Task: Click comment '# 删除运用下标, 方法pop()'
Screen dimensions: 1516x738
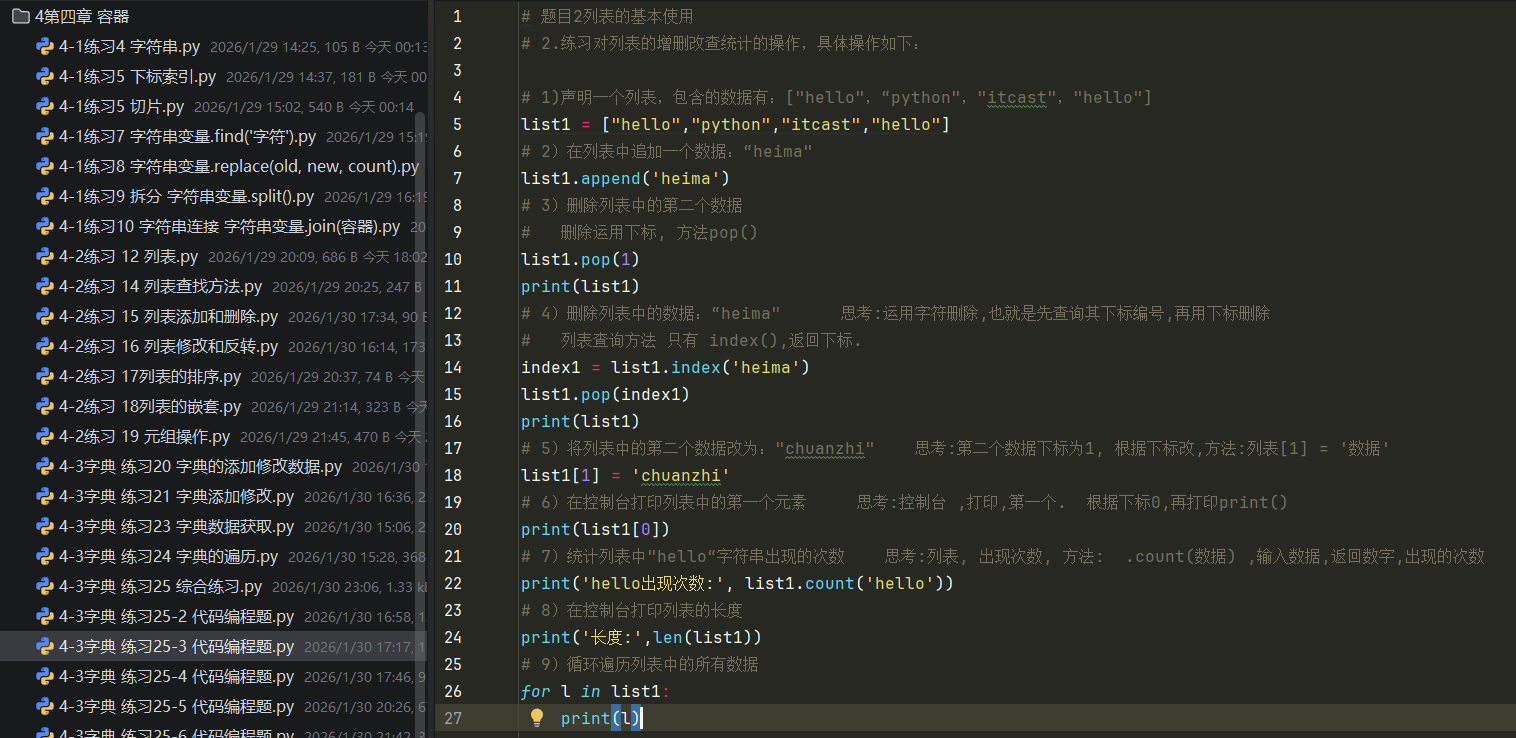Action: click(x=639, y=232)
